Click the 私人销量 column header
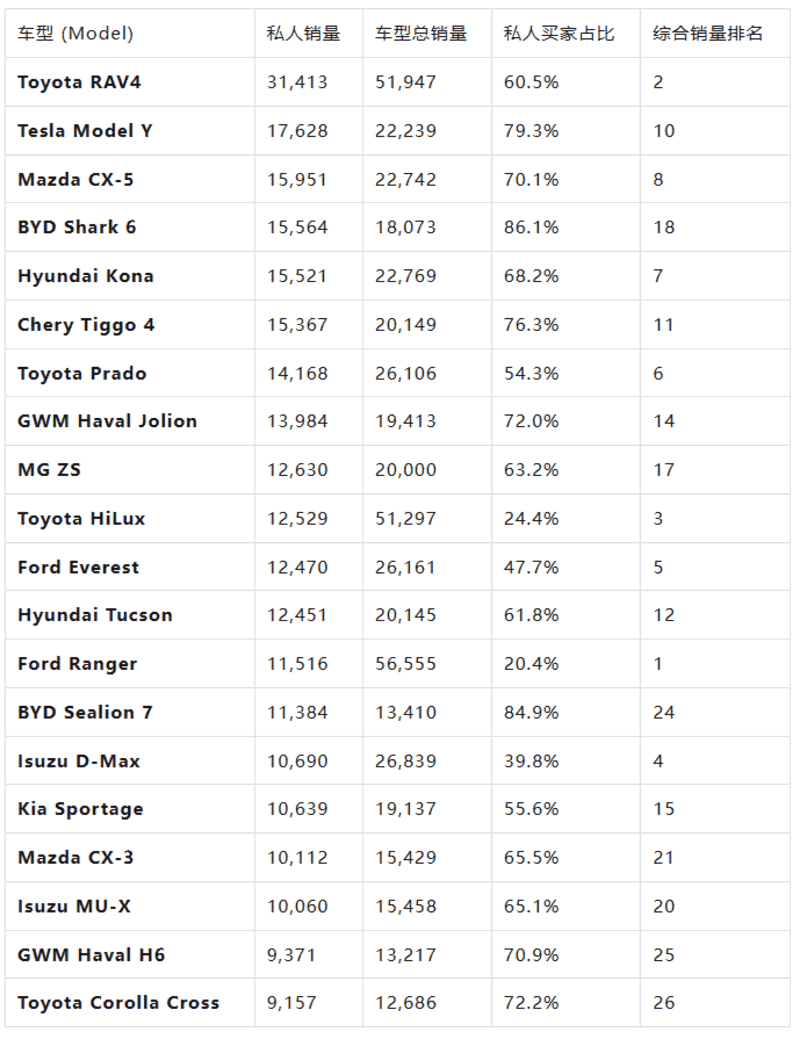 pyautogui.click(x=303, y=33)
